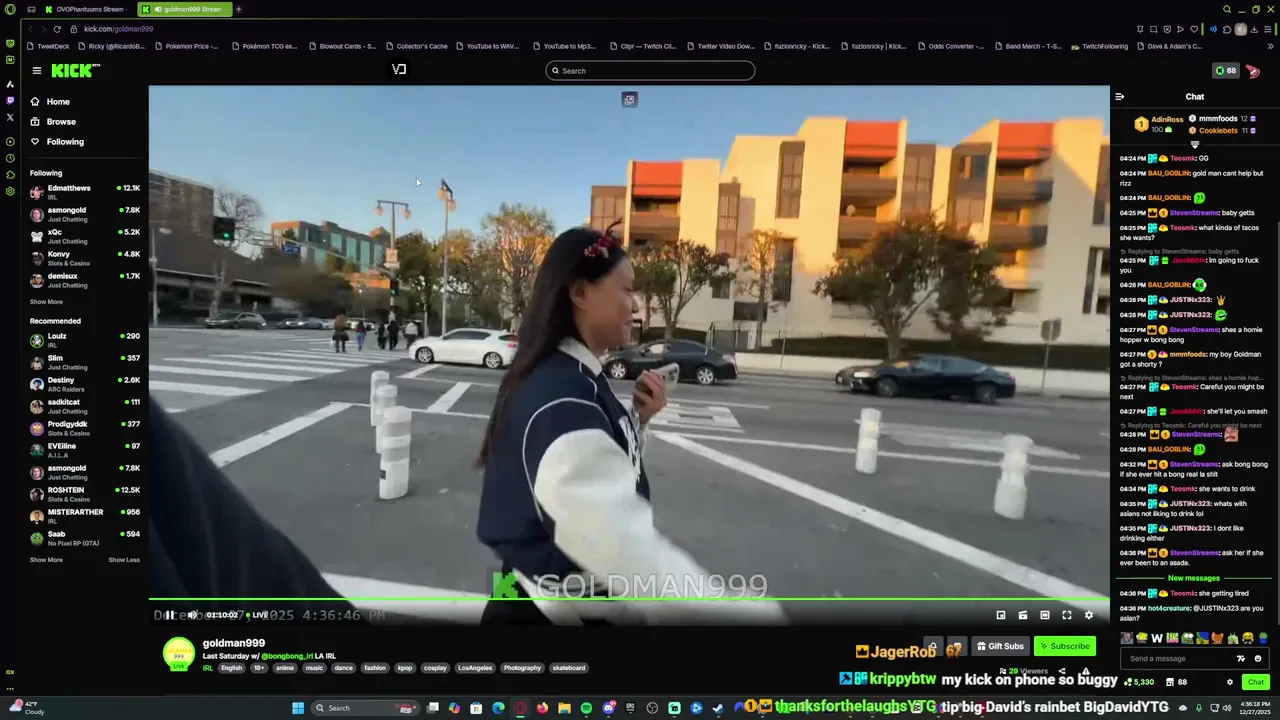
Task: Open the clock and date flyout
Action: click(x=1254, y=708)
